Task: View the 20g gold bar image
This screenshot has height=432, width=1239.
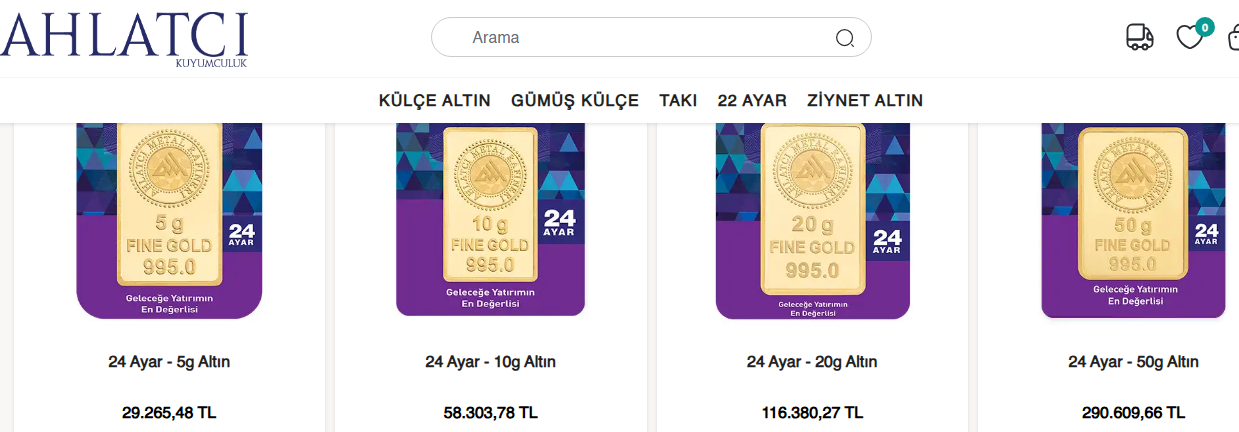Action: click(812, 220)
